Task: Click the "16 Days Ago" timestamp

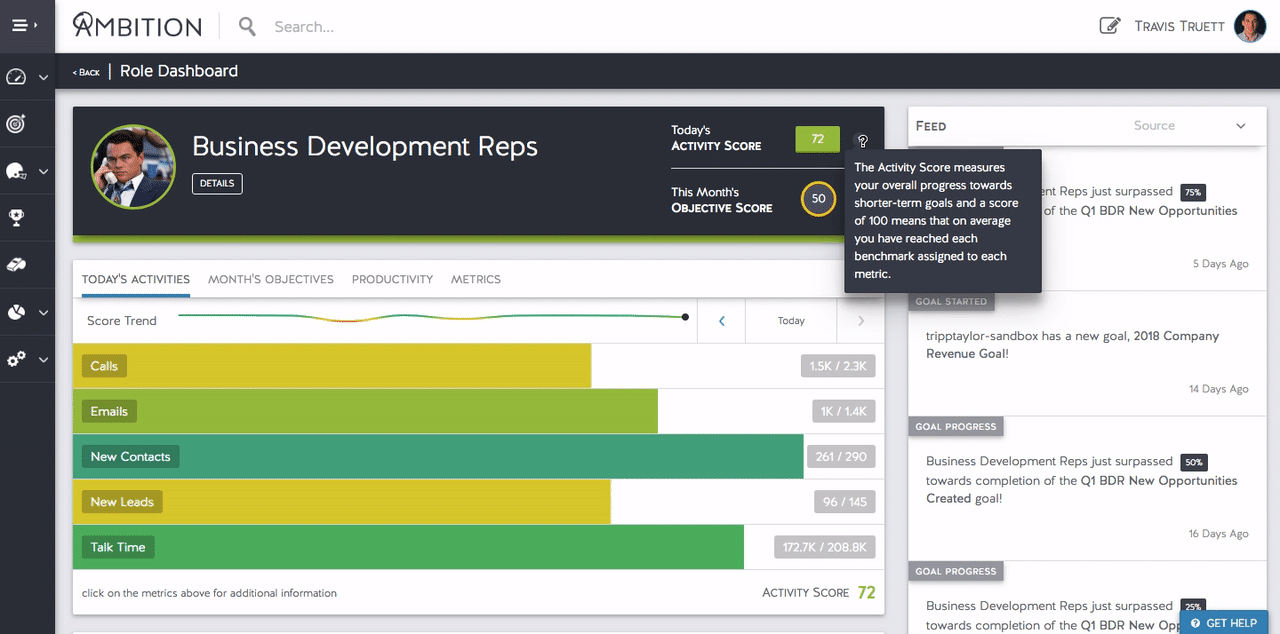Action: [x=1219, y=534]
